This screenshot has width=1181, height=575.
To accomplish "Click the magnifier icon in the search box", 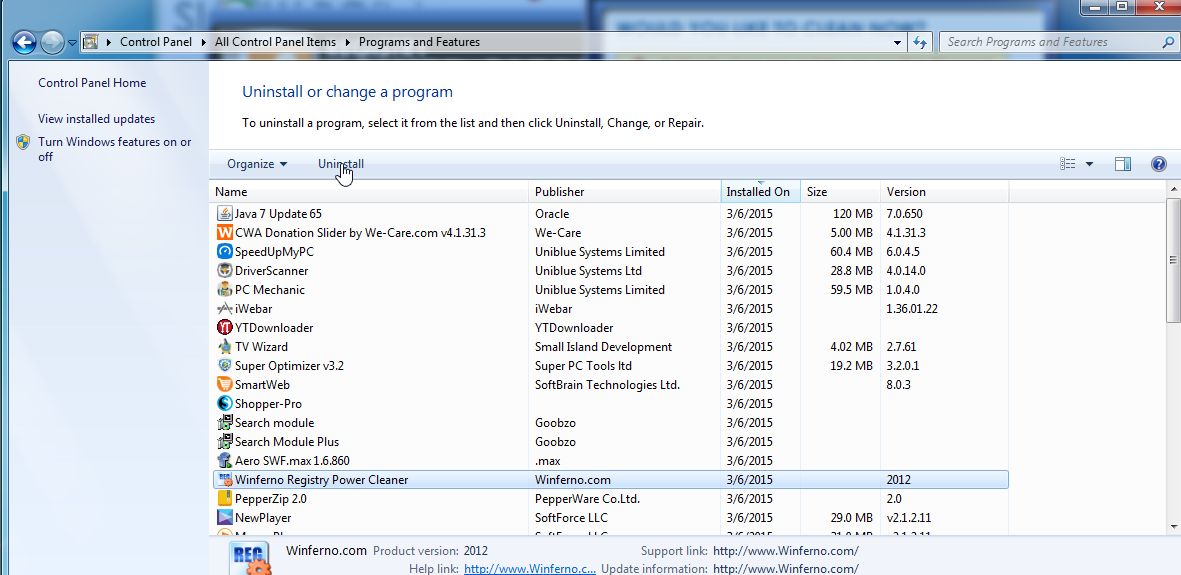I will click(1168, 42).
